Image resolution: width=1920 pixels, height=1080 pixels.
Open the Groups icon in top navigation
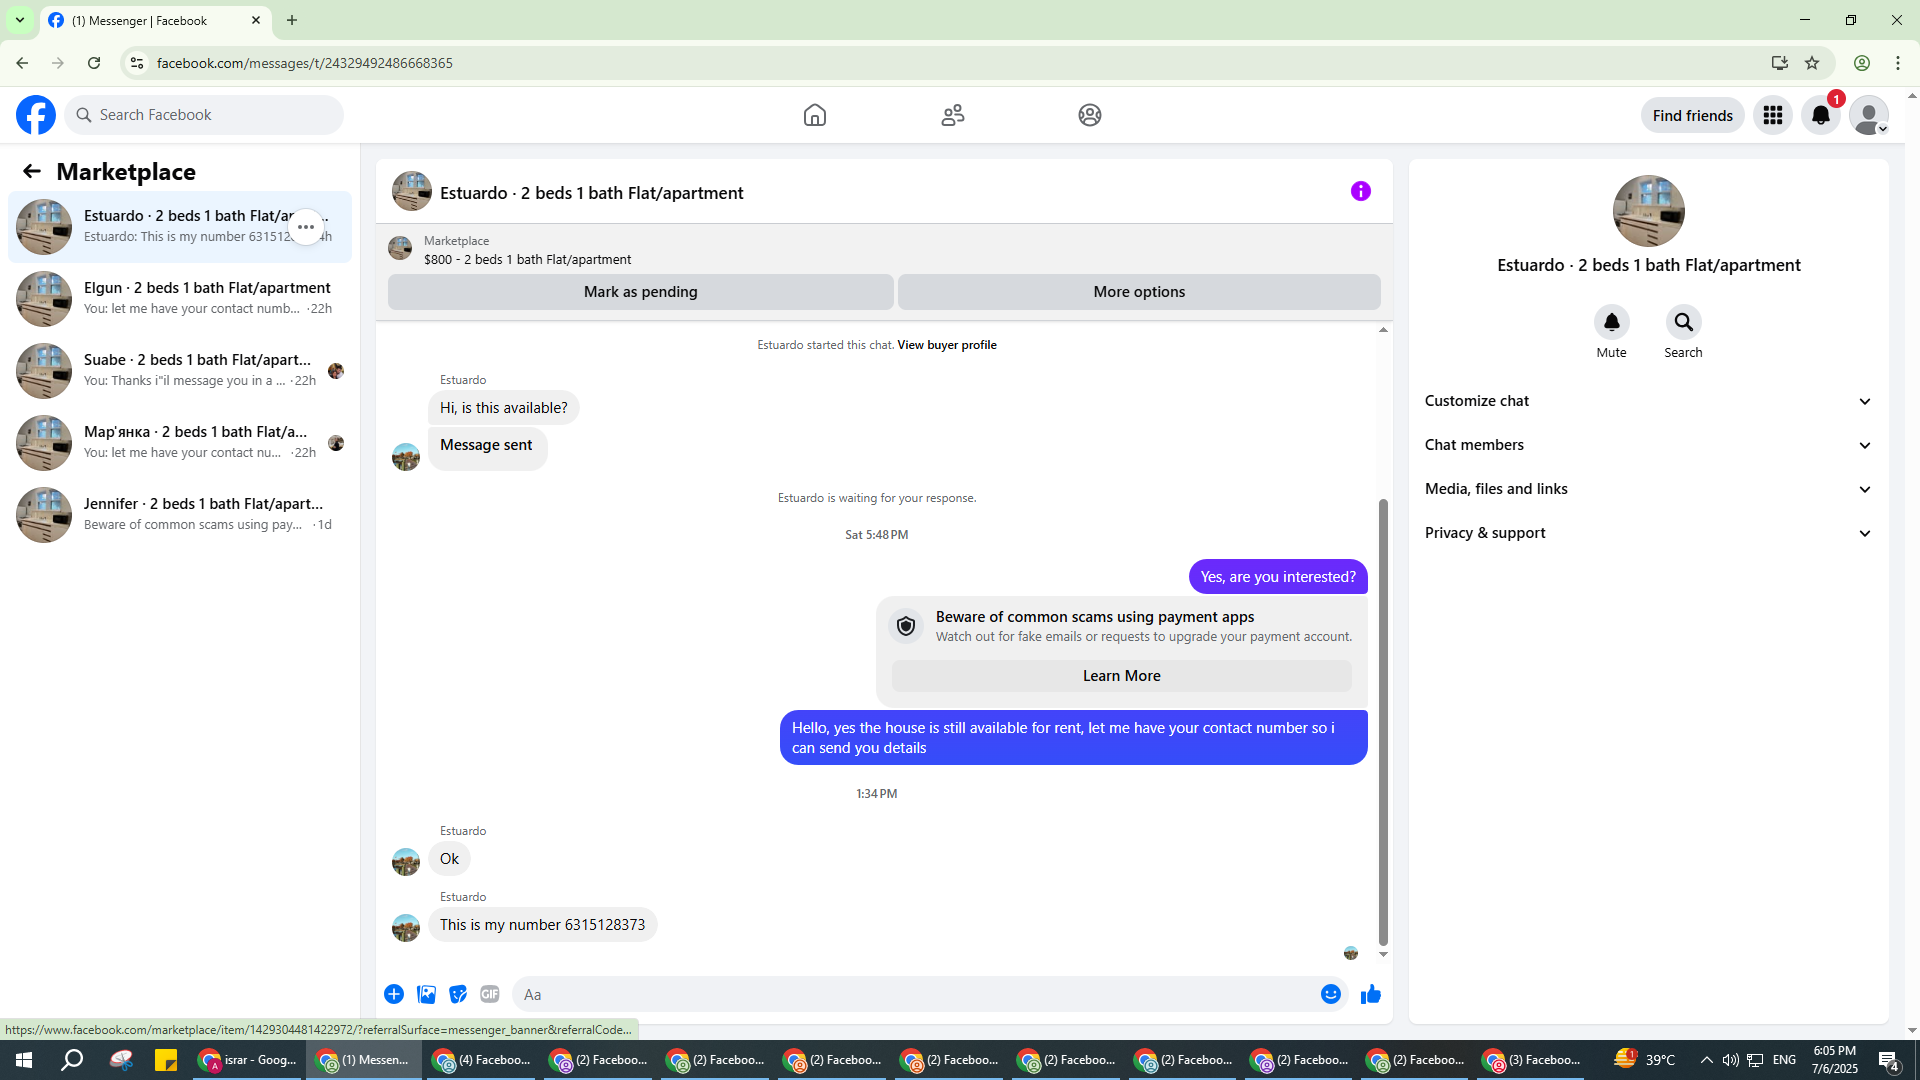(x=1090, y=115)
